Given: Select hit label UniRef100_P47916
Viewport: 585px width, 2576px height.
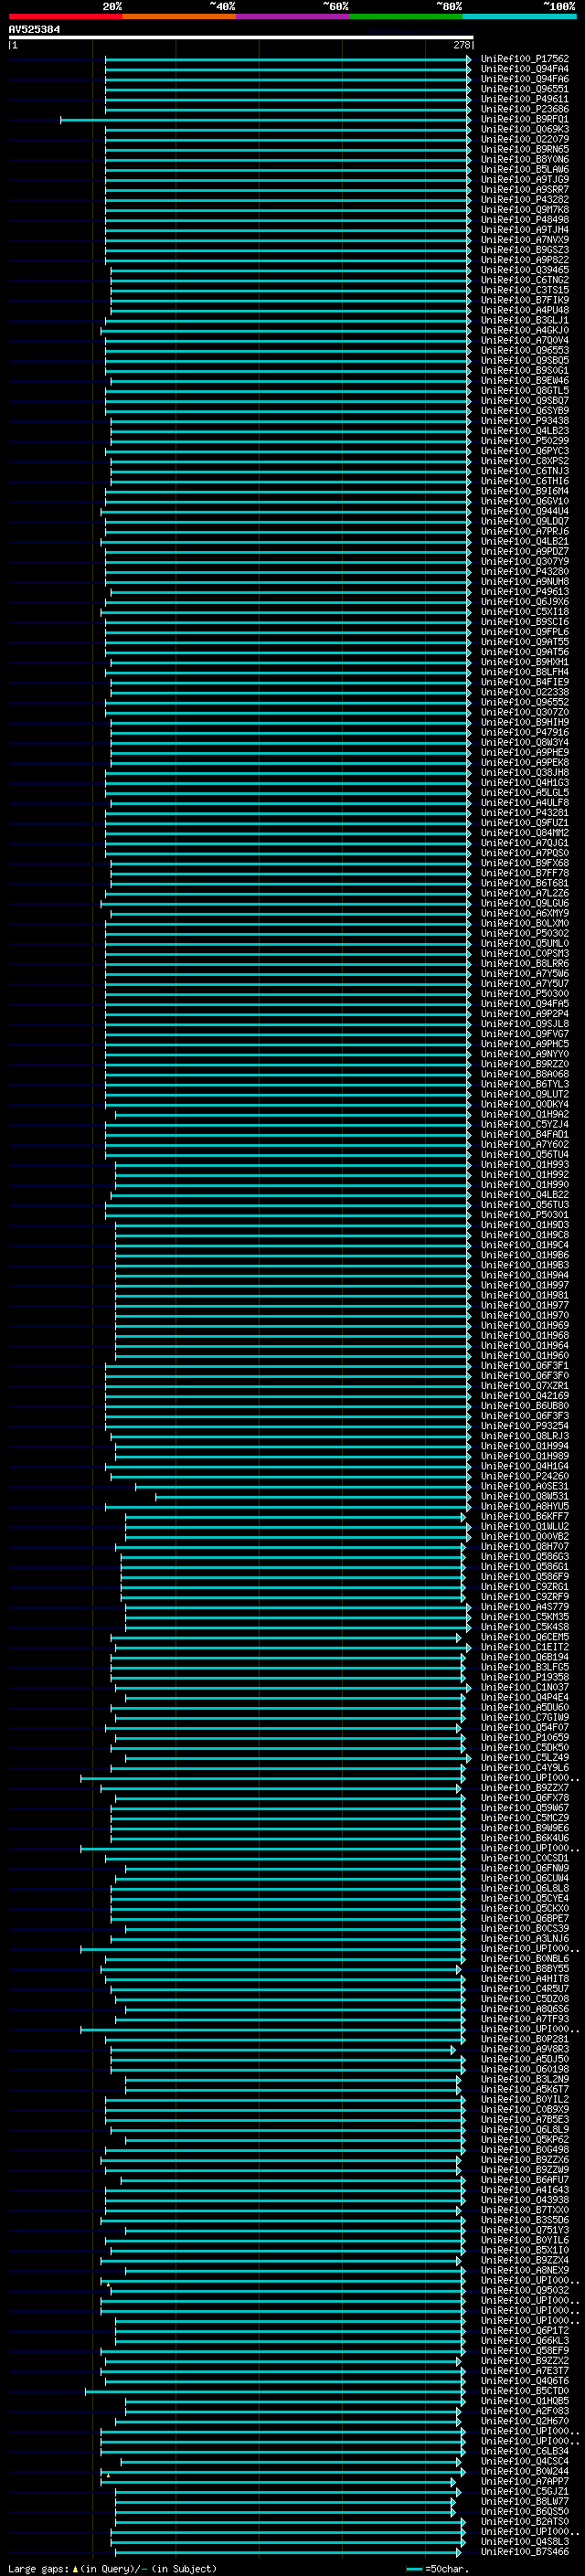Looking at the screenshot, I should [x=524, y=732].
